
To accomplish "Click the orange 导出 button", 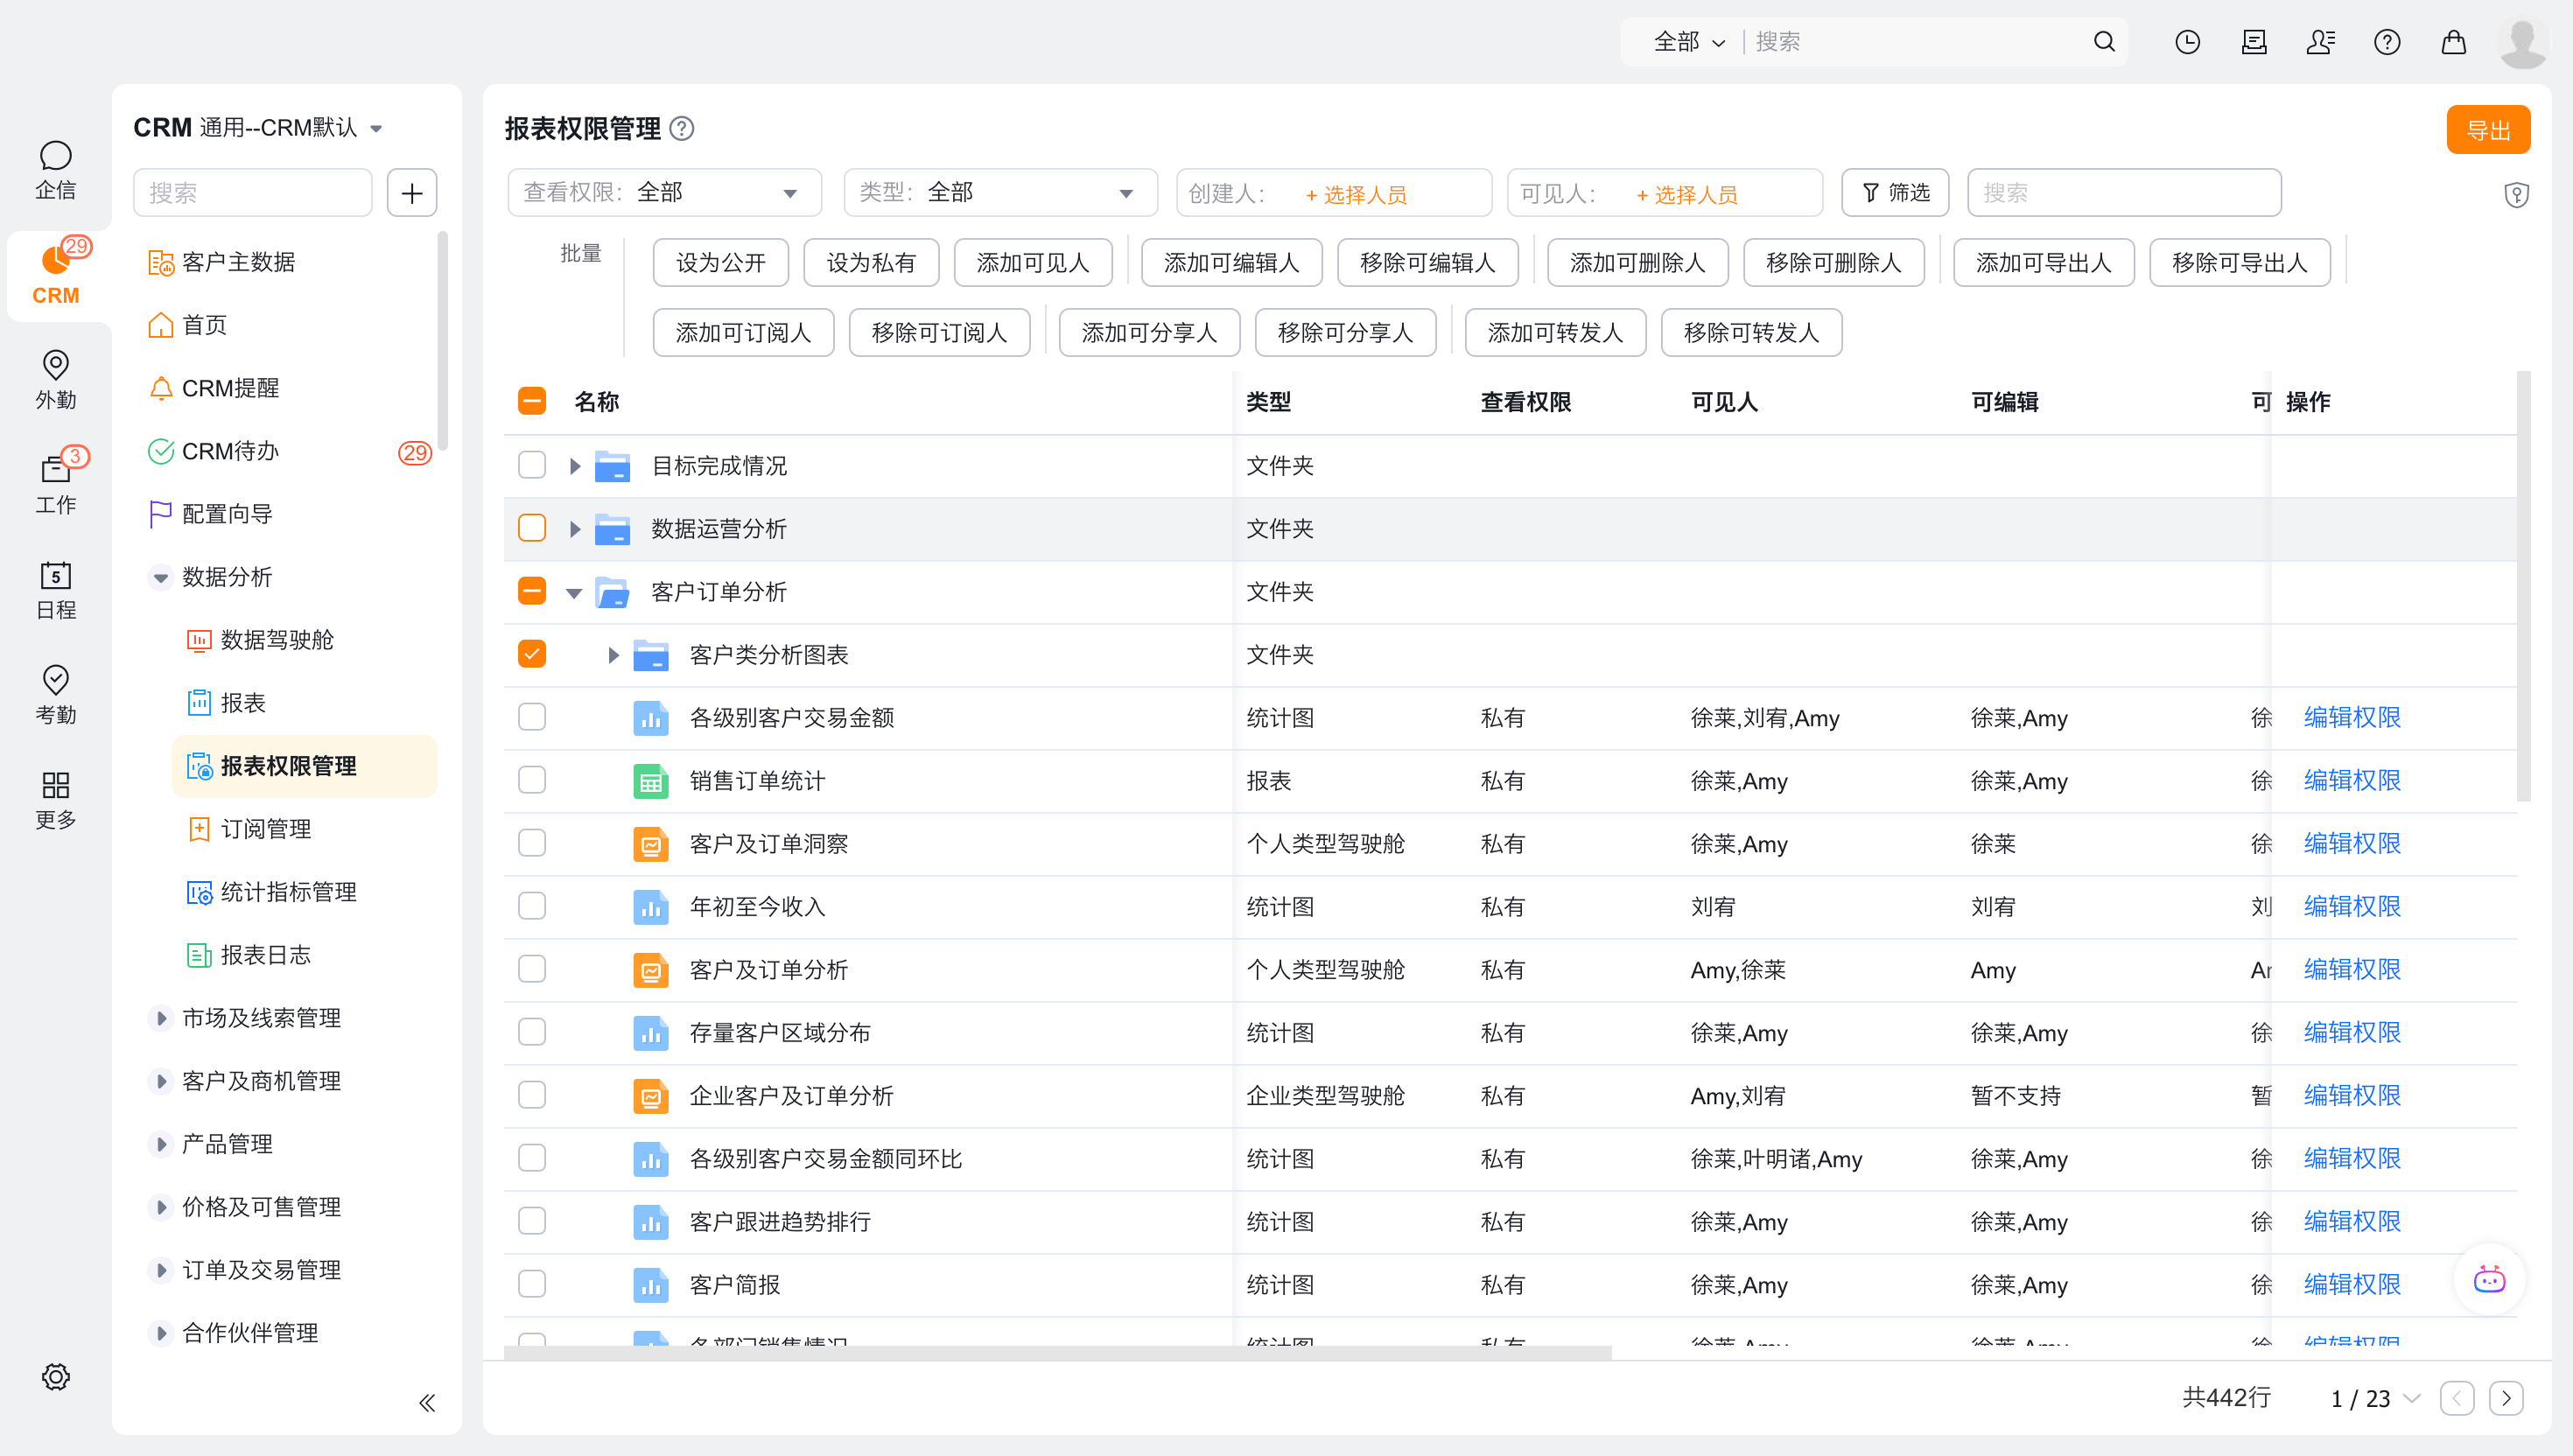I will point(2487,130).
